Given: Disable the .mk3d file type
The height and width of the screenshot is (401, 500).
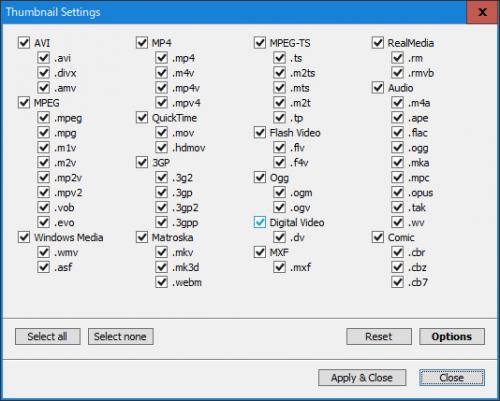Looking at the screenshot, I should point(162,267).
